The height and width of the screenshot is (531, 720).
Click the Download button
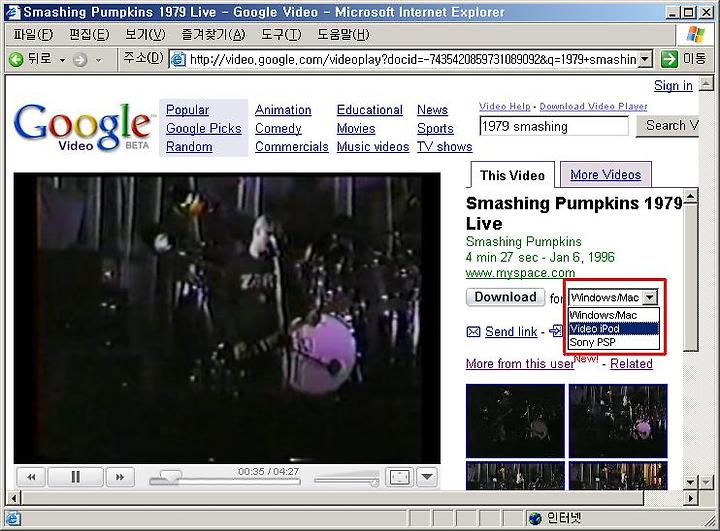[505, 297]
